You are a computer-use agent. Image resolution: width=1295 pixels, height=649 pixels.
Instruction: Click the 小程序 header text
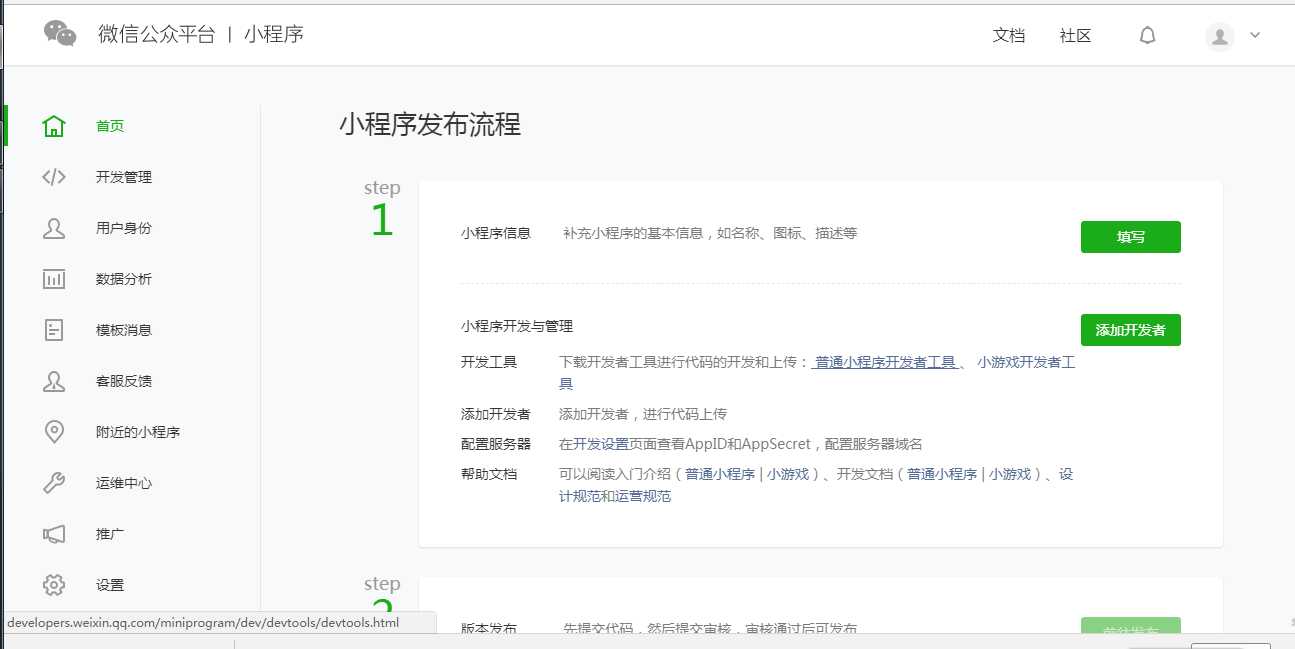[274, 35]
